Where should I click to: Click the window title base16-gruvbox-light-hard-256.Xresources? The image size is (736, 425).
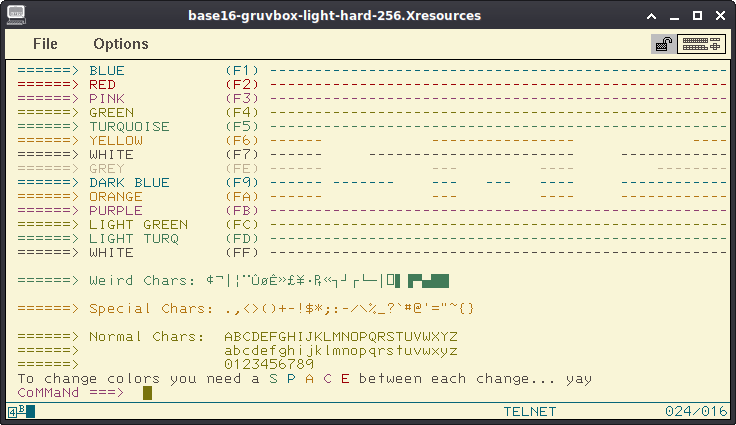[335, 15]
